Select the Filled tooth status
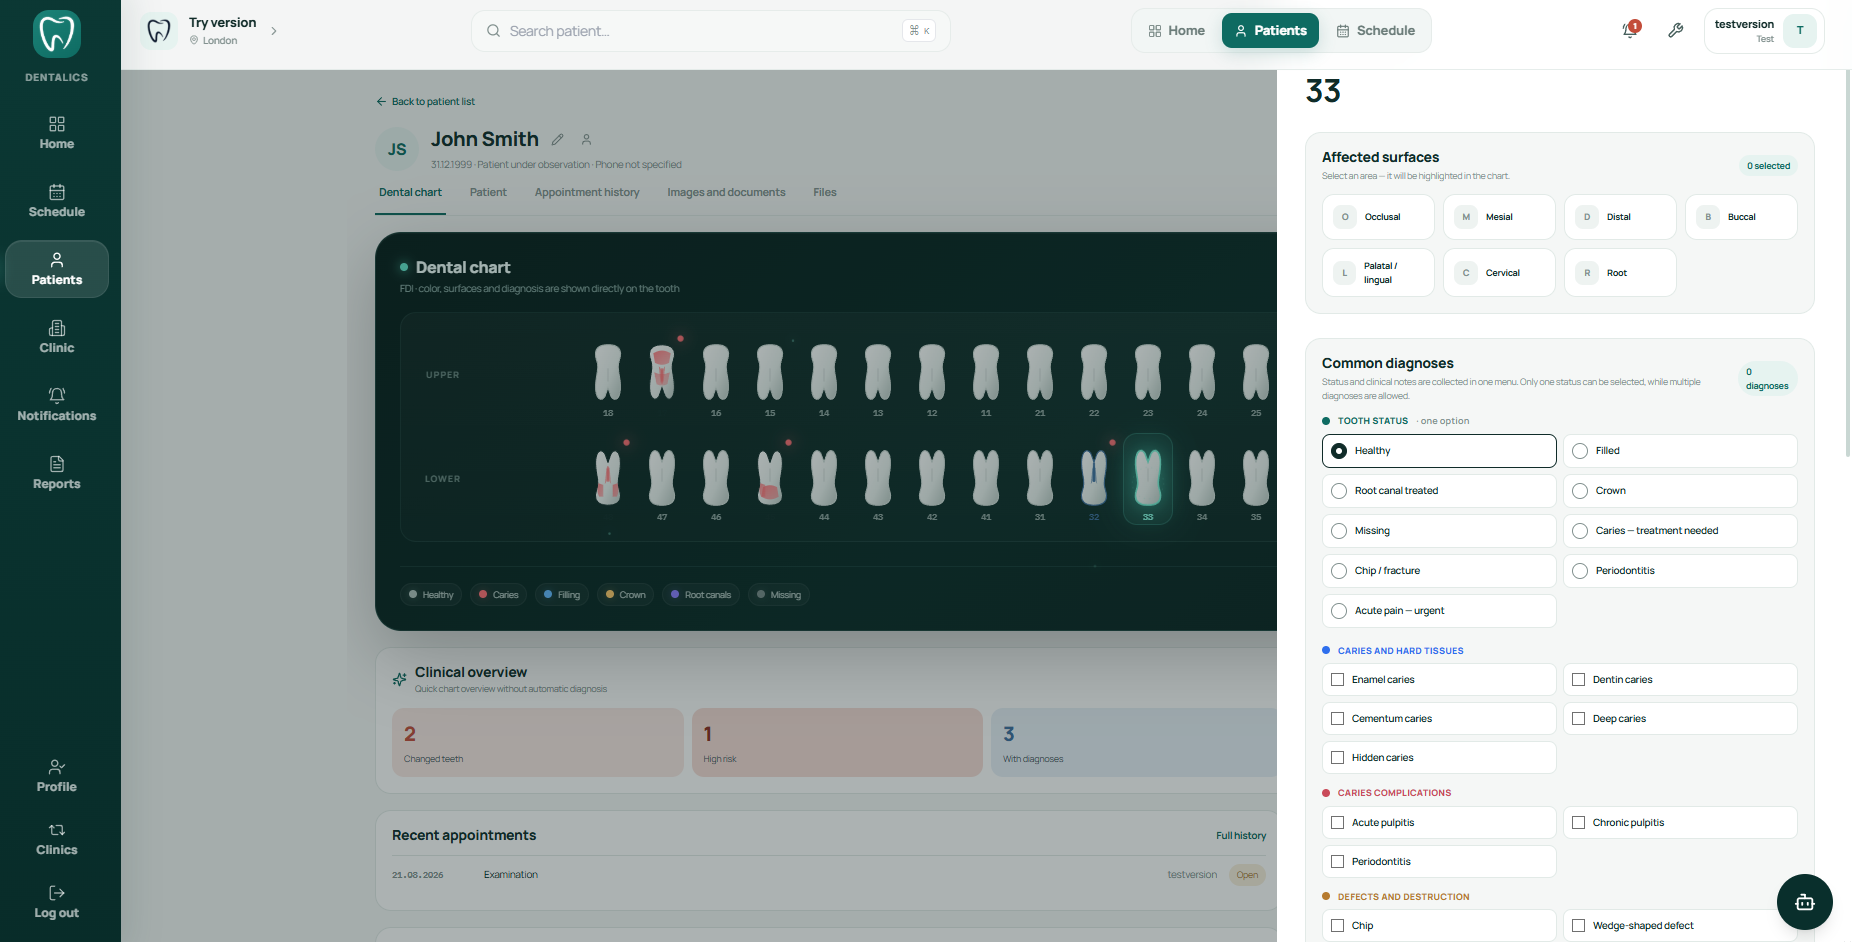Viewport: 1852px width, 942px height. [1680, 451]
